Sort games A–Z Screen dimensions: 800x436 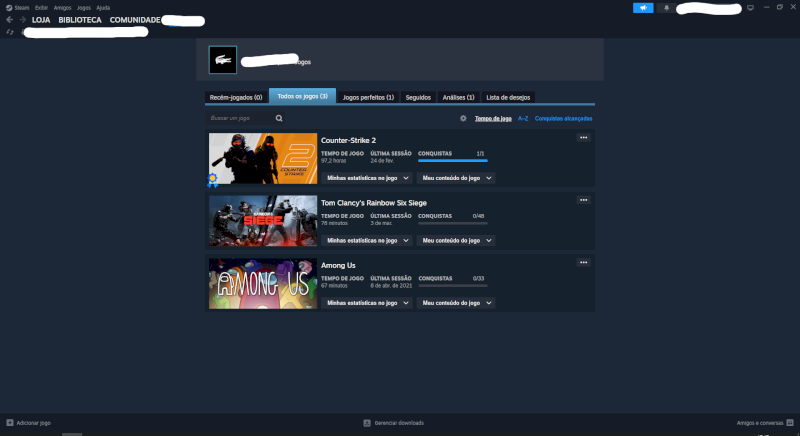523,118
